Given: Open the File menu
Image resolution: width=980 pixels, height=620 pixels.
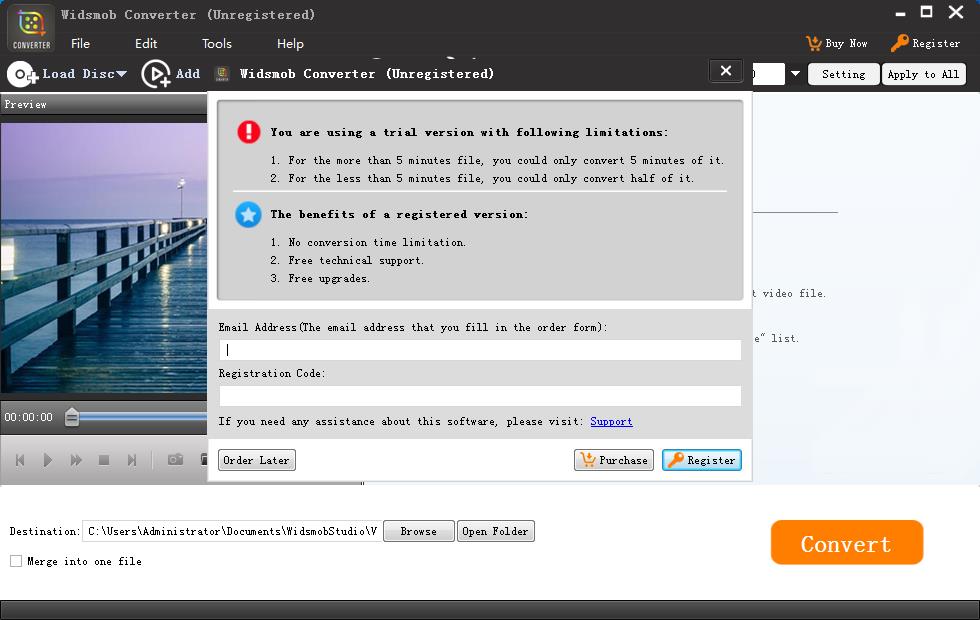Looking at the screenshot, I should coord(80,44).
